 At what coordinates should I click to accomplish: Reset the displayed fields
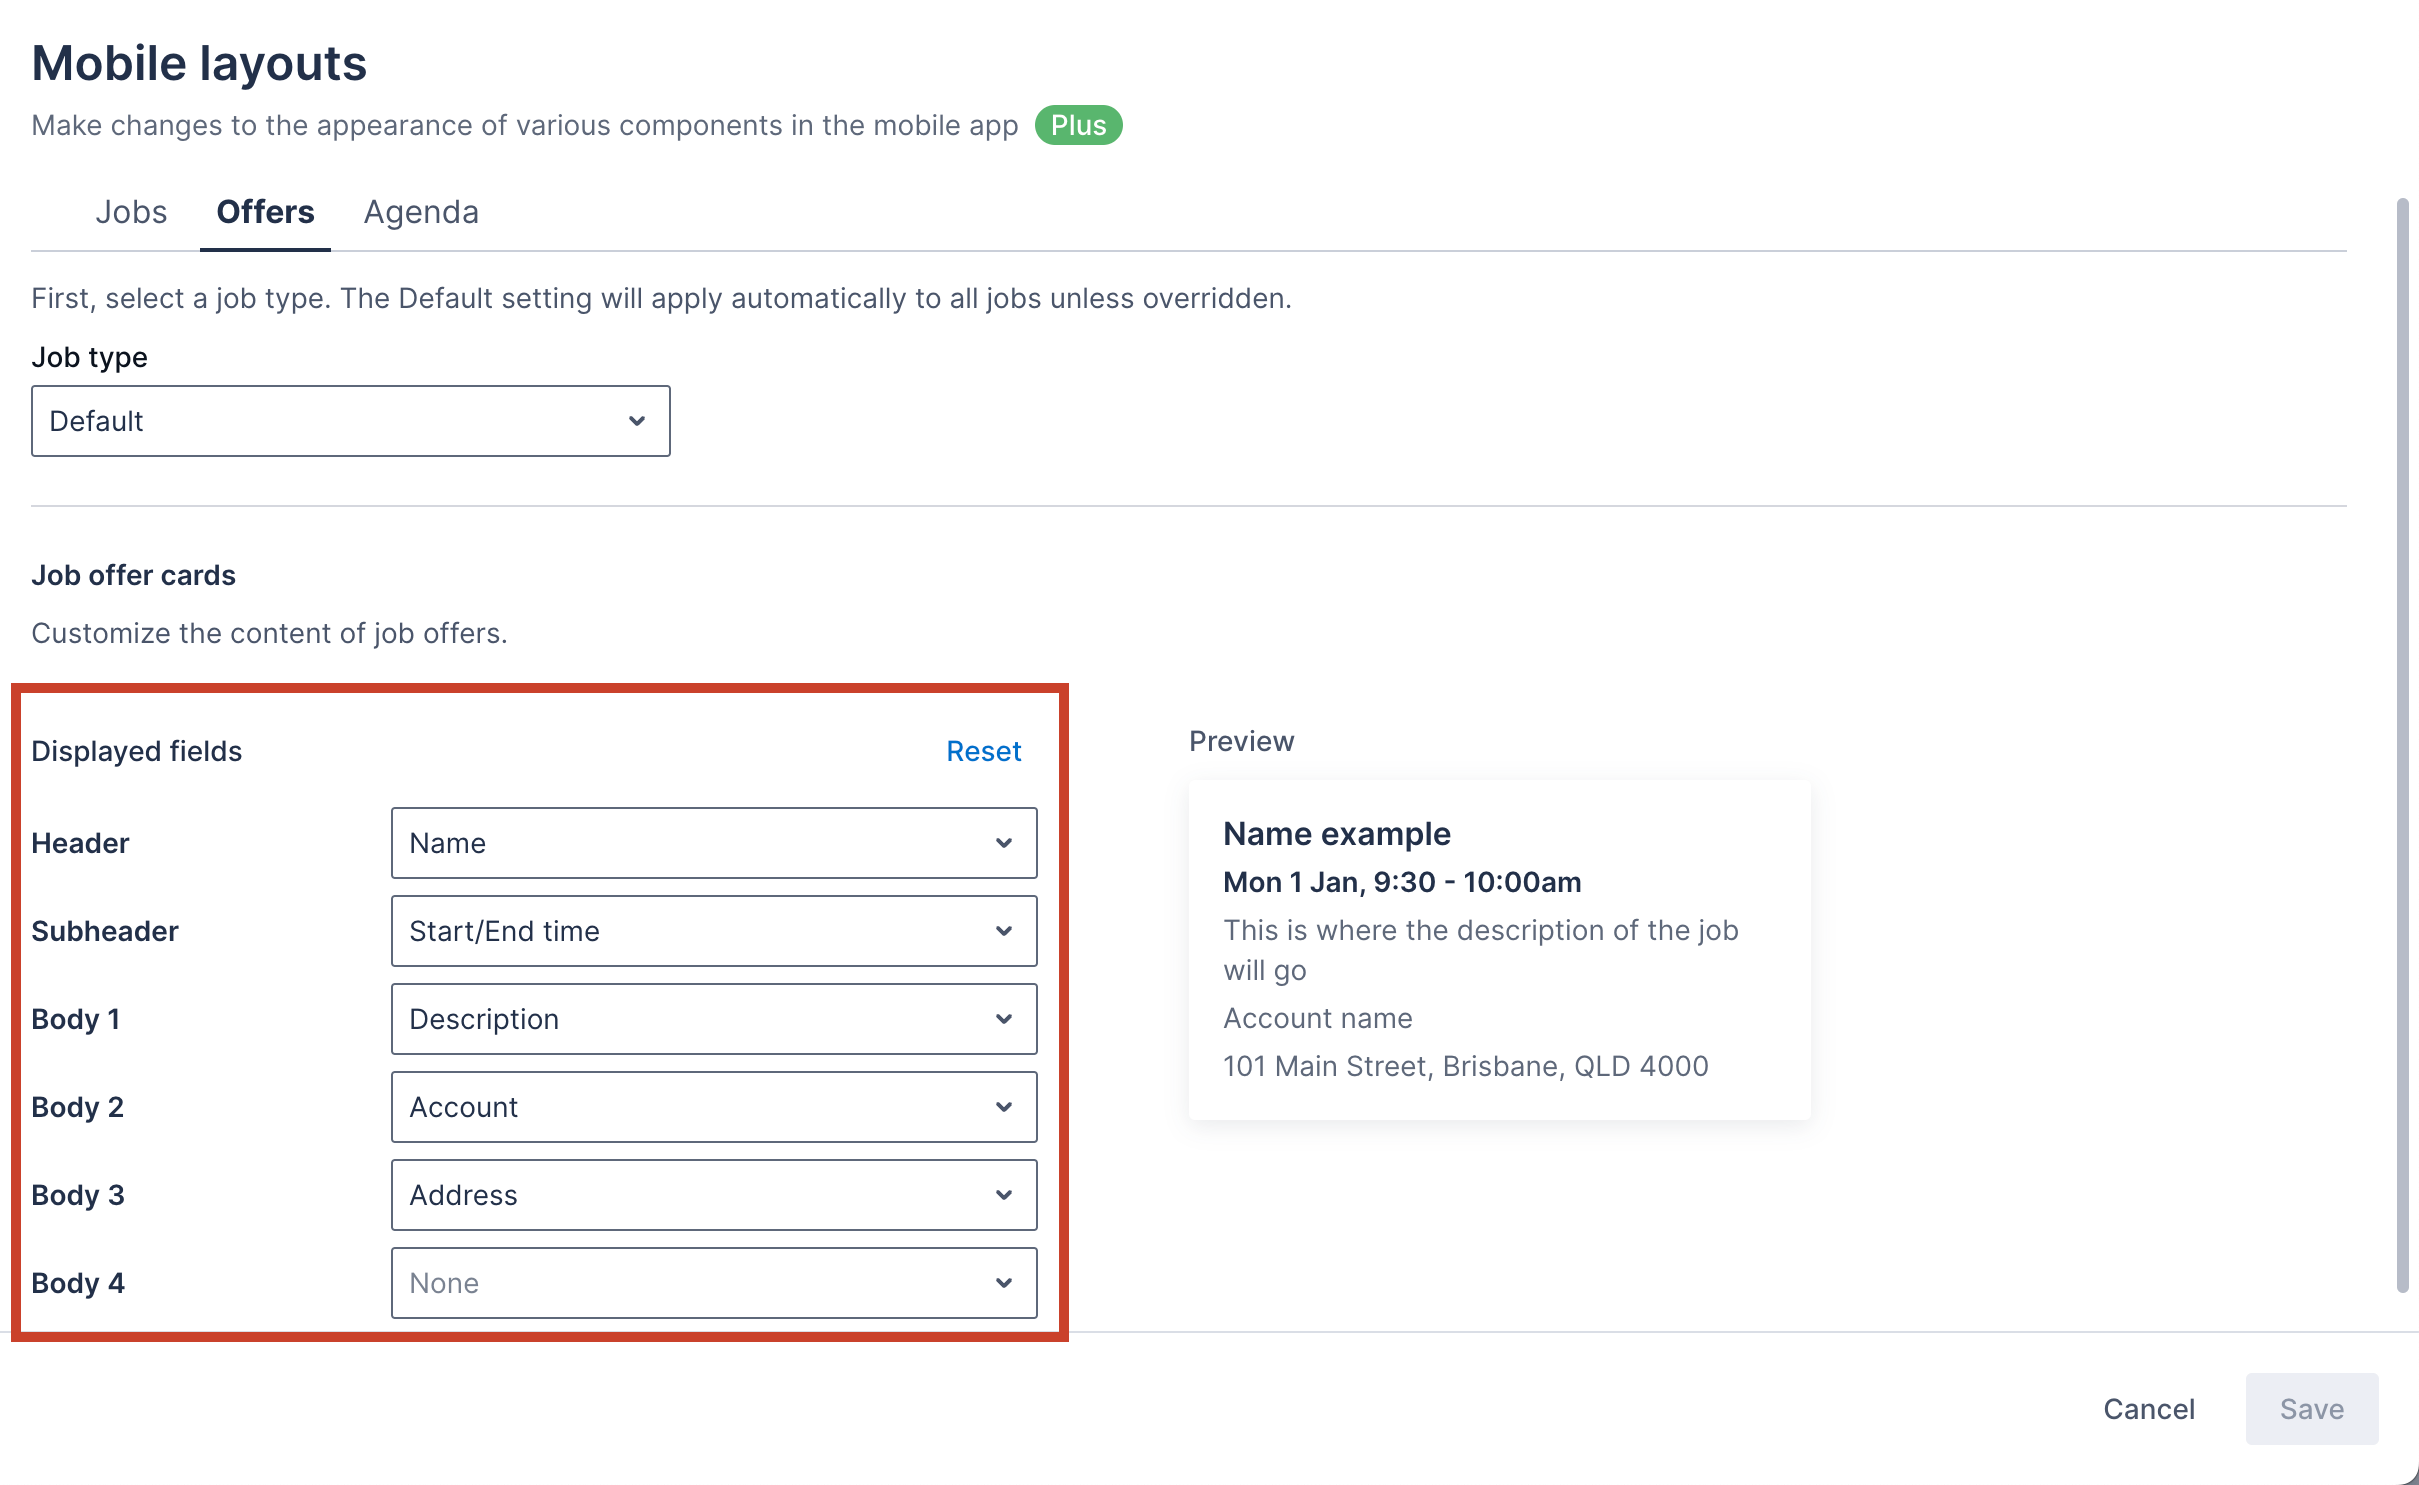[x=983, y=751]
